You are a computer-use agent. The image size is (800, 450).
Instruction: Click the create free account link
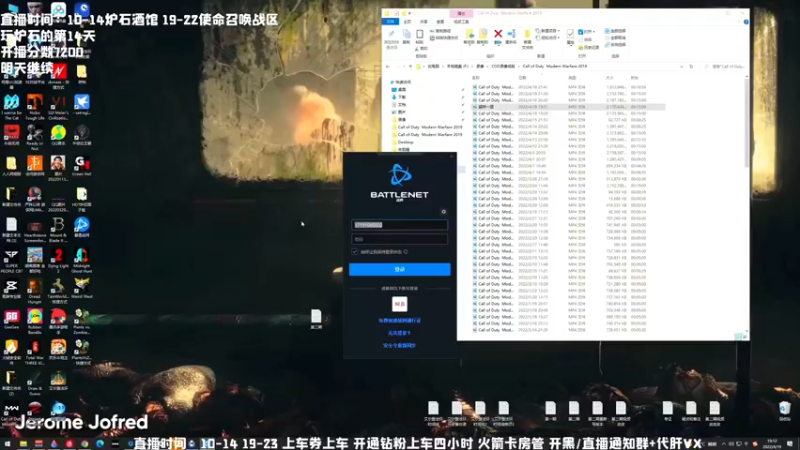coord(399,321)
